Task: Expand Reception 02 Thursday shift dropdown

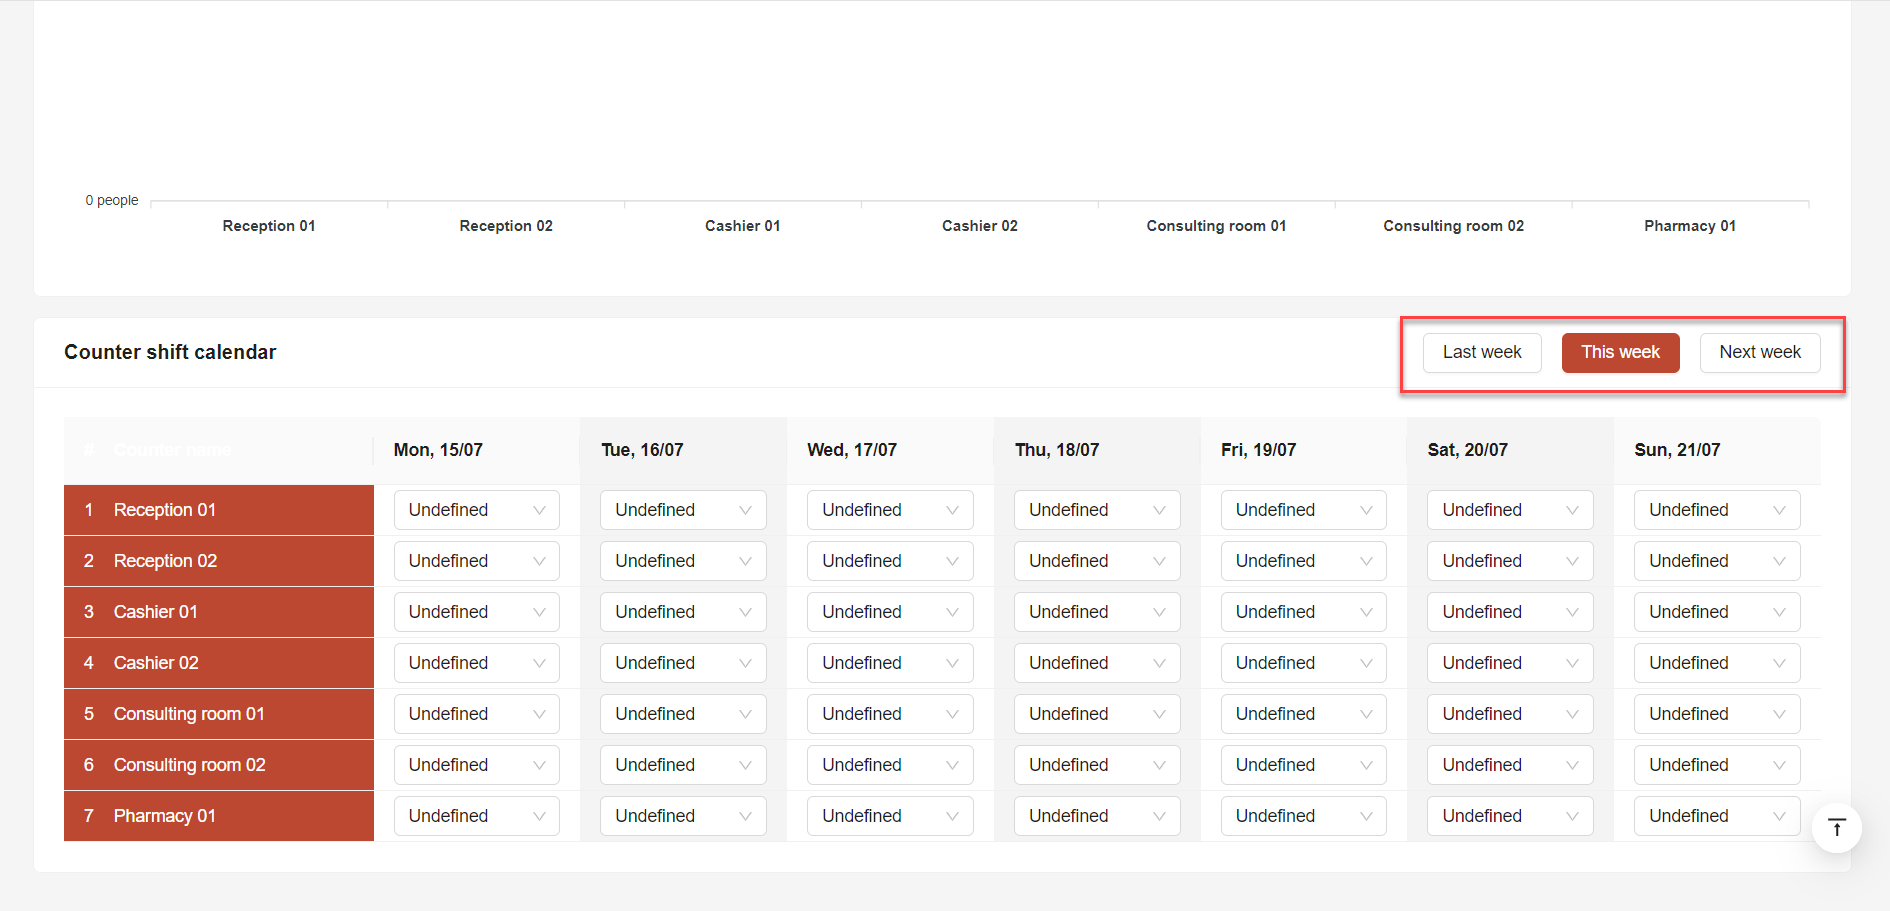Action: point(1097,561)
